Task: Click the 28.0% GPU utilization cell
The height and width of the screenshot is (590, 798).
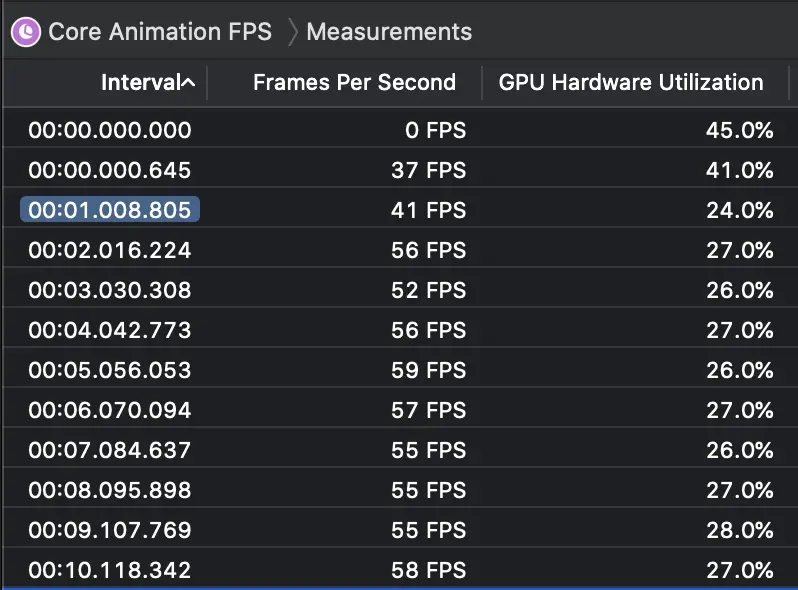Action: 739,530
